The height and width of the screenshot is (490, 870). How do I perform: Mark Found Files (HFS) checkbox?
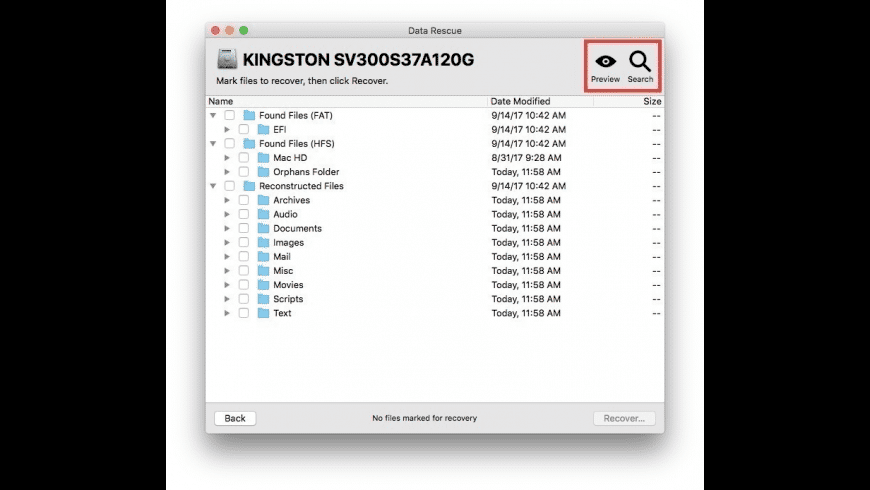tap(230, 143)
